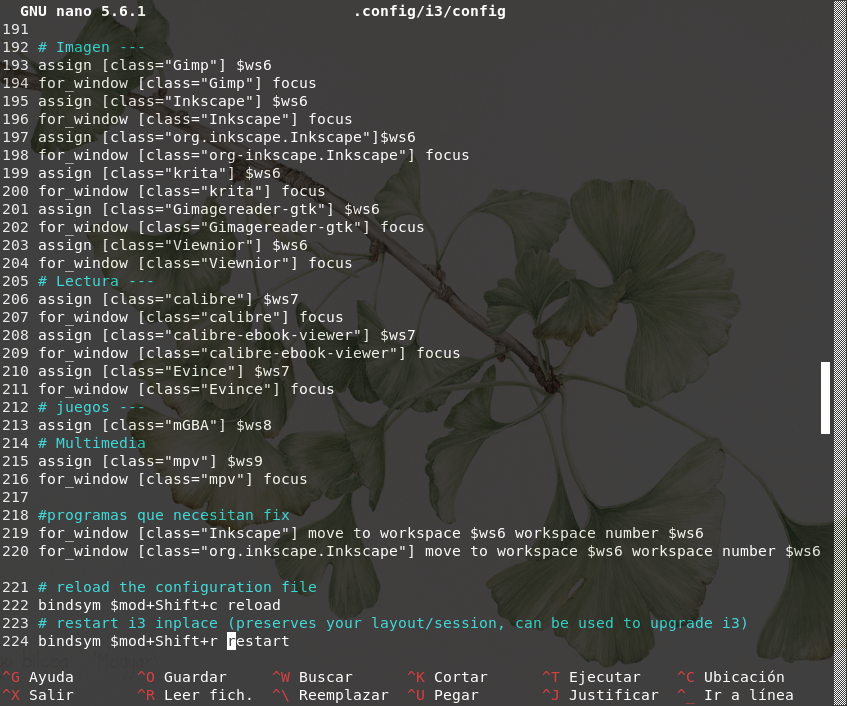
Task: Click the Ayuda help shortcut
Action: coord(40,677)
